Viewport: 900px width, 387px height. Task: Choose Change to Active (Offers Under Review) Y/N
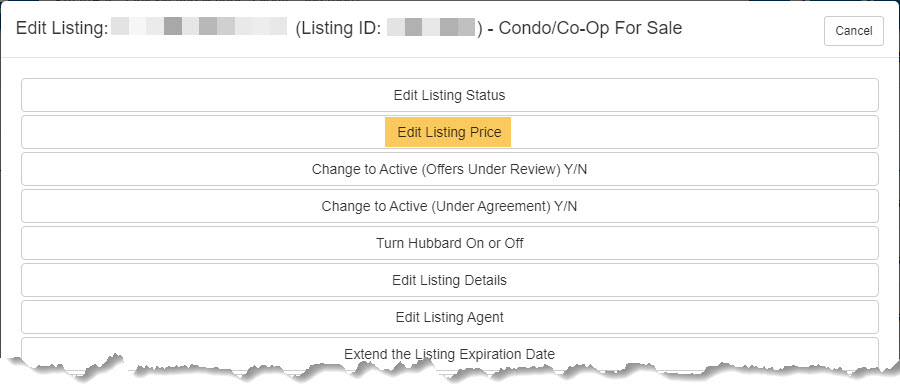click(x=449, y=169)
